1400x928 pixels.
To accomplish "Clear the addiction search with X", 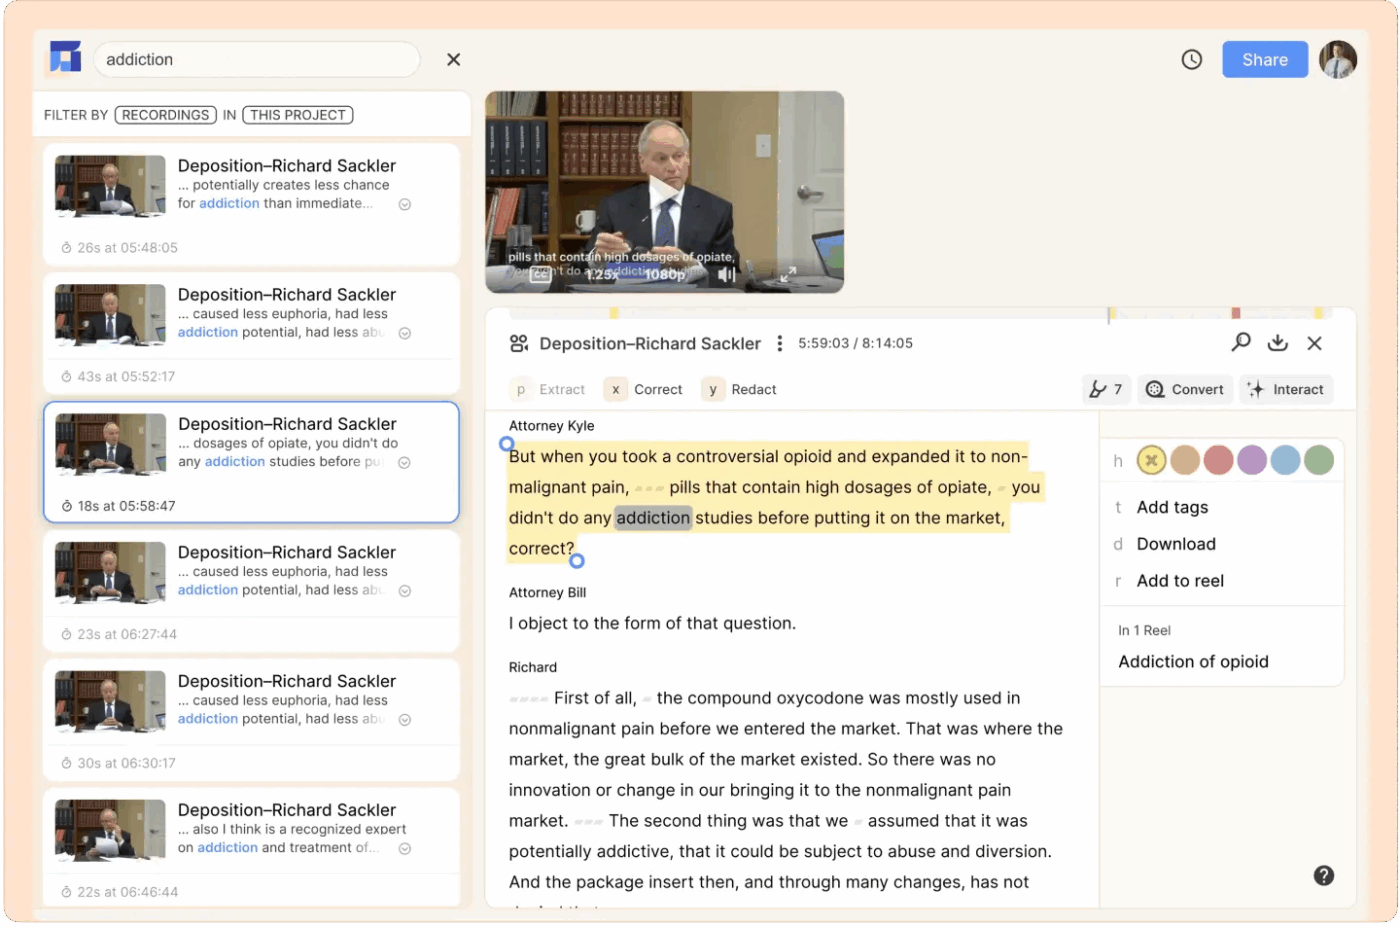I will point(453,60).
